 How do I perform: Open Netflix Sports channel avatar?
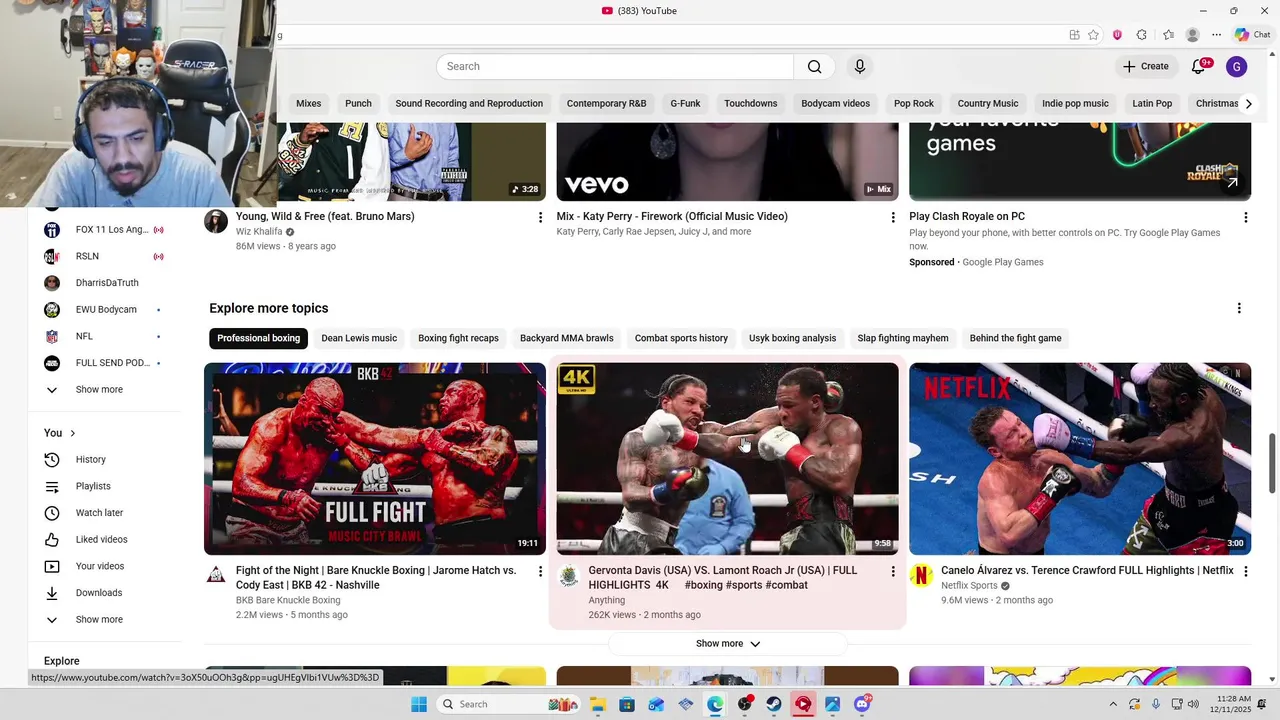(x=921, y=575)
